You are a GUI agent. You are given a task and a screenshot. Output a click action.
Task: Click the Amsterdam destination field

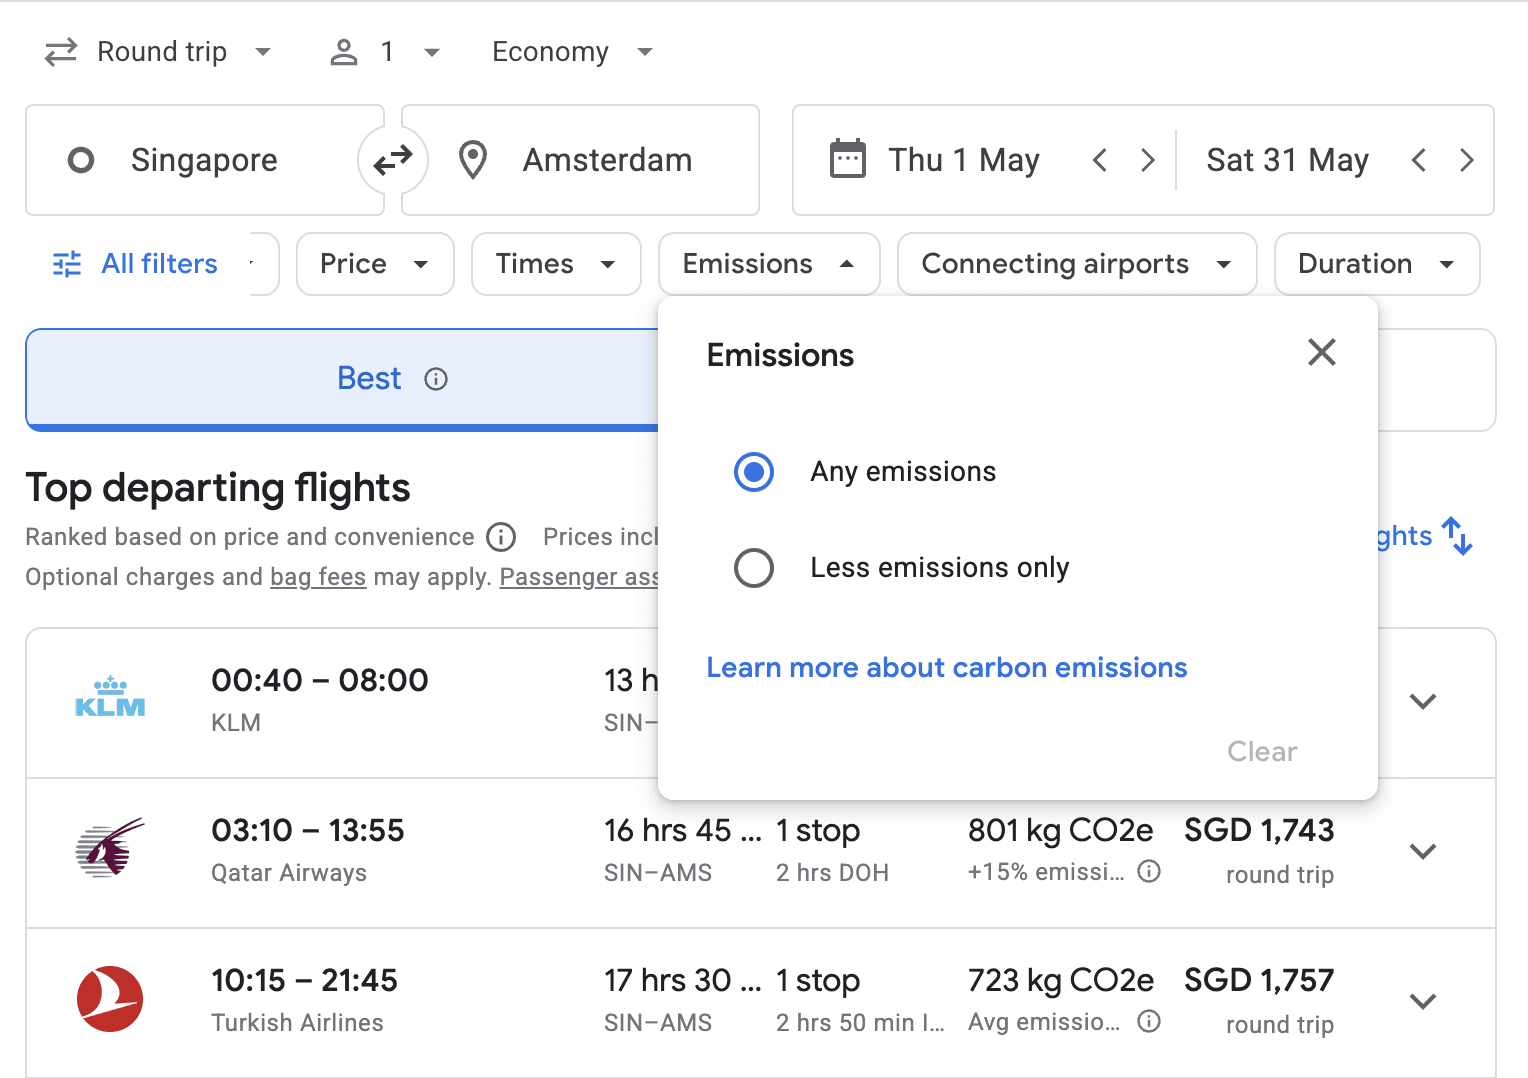[x=606, y=160]
